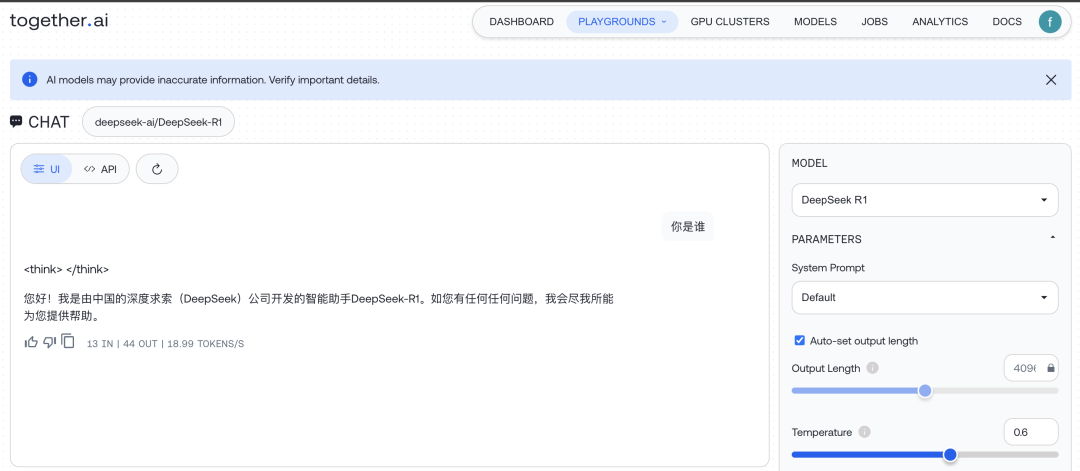The image size is (1080, 471).
Task: Open the DeepSeek R1 model dropdown
Action: (925, 200)
